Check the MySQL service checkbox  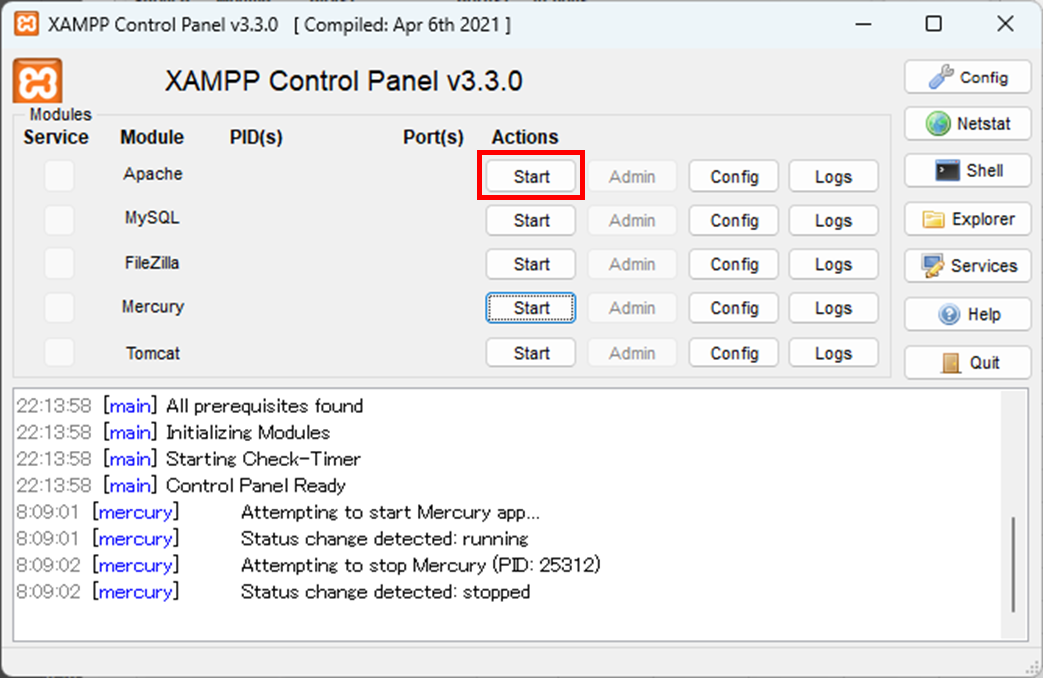[58, 219]
